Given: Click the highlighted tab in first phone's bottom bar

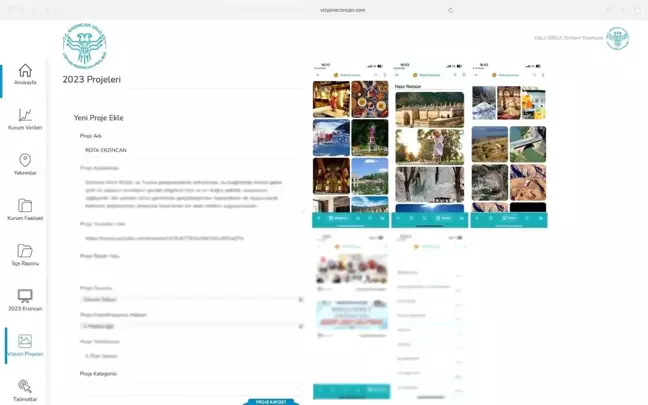Looking at the screenshot, I should point(338,218).
